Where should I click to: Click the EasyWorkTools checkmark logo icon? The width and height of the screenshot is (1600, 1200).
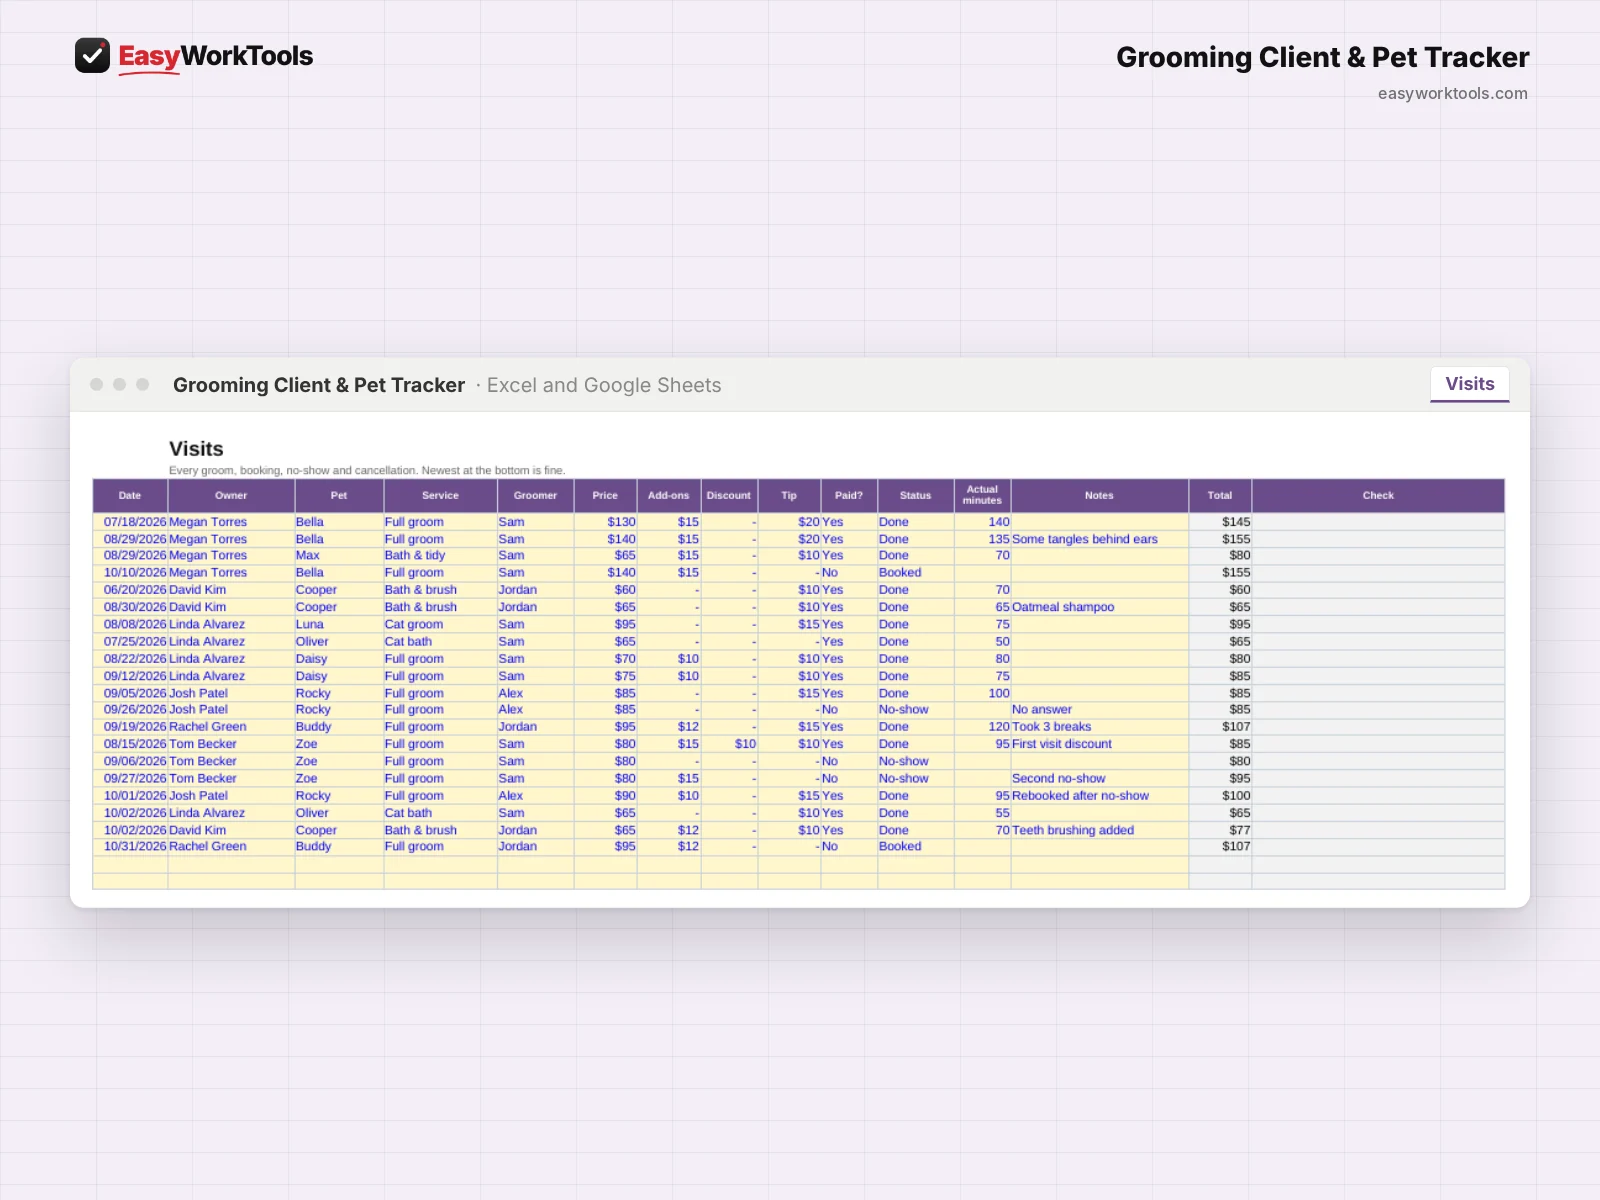92,56
